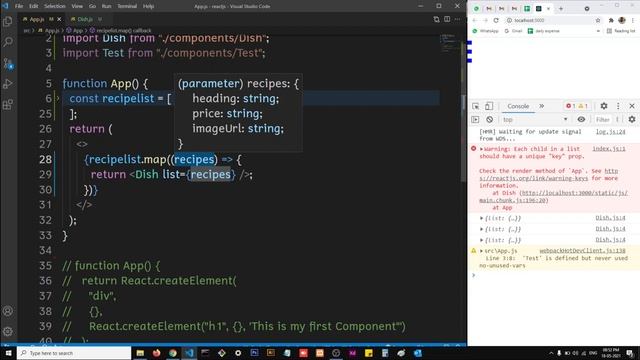This screenshot has width=640, height=360.
Task: Show the hidden bookmarks overflow arrow
Action: pyautogui.click(x=598, y=31)
